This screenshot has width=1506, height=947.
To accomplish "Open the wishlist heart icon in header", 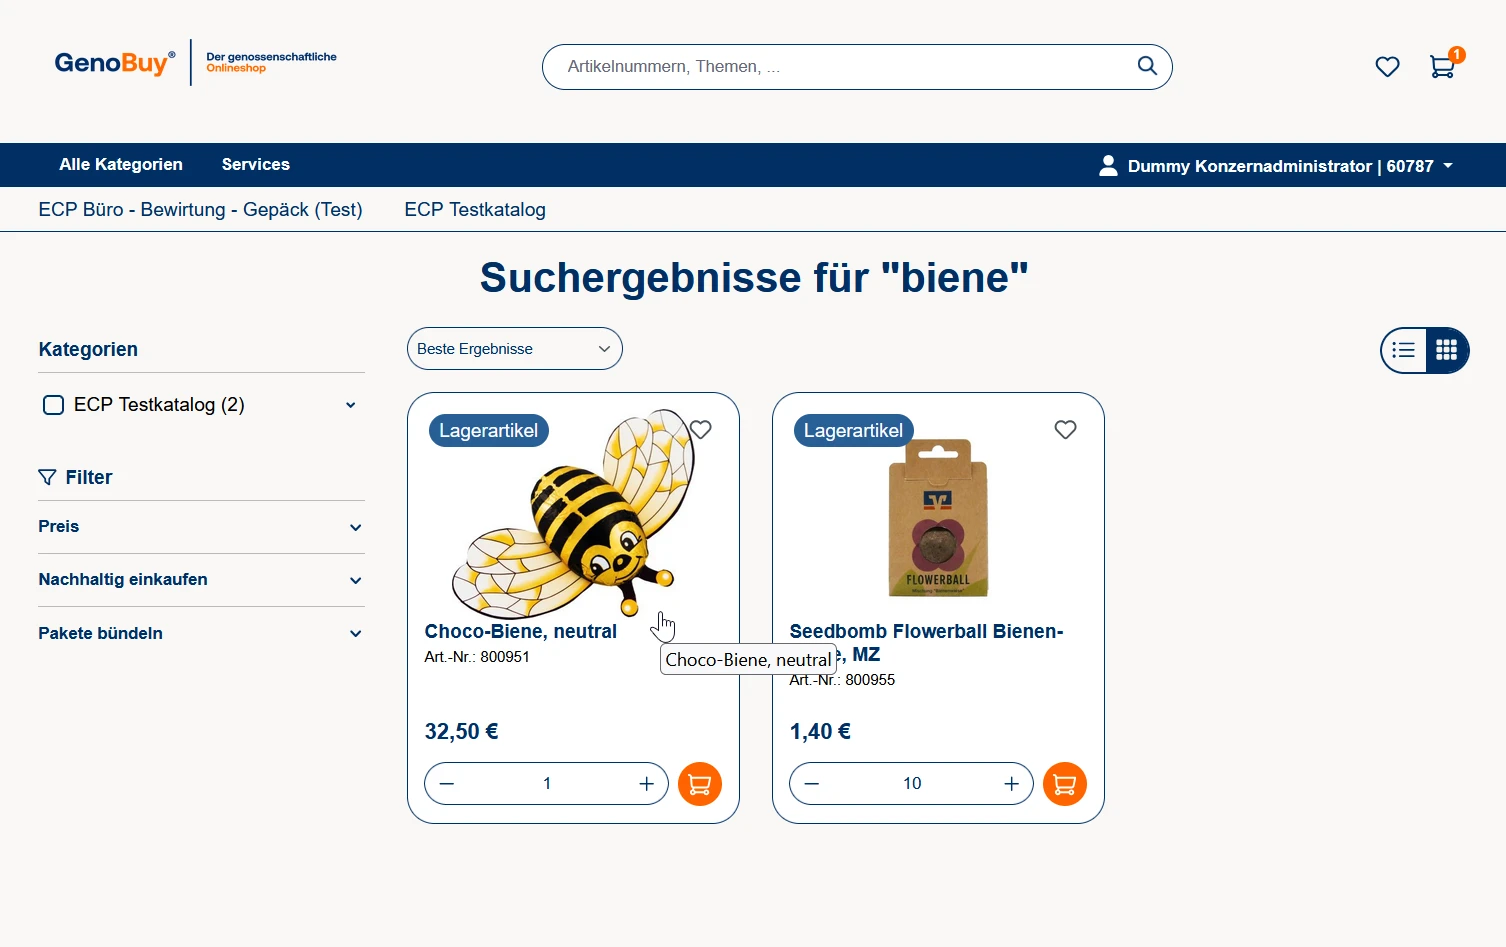I will click(x=1387, y=67).
